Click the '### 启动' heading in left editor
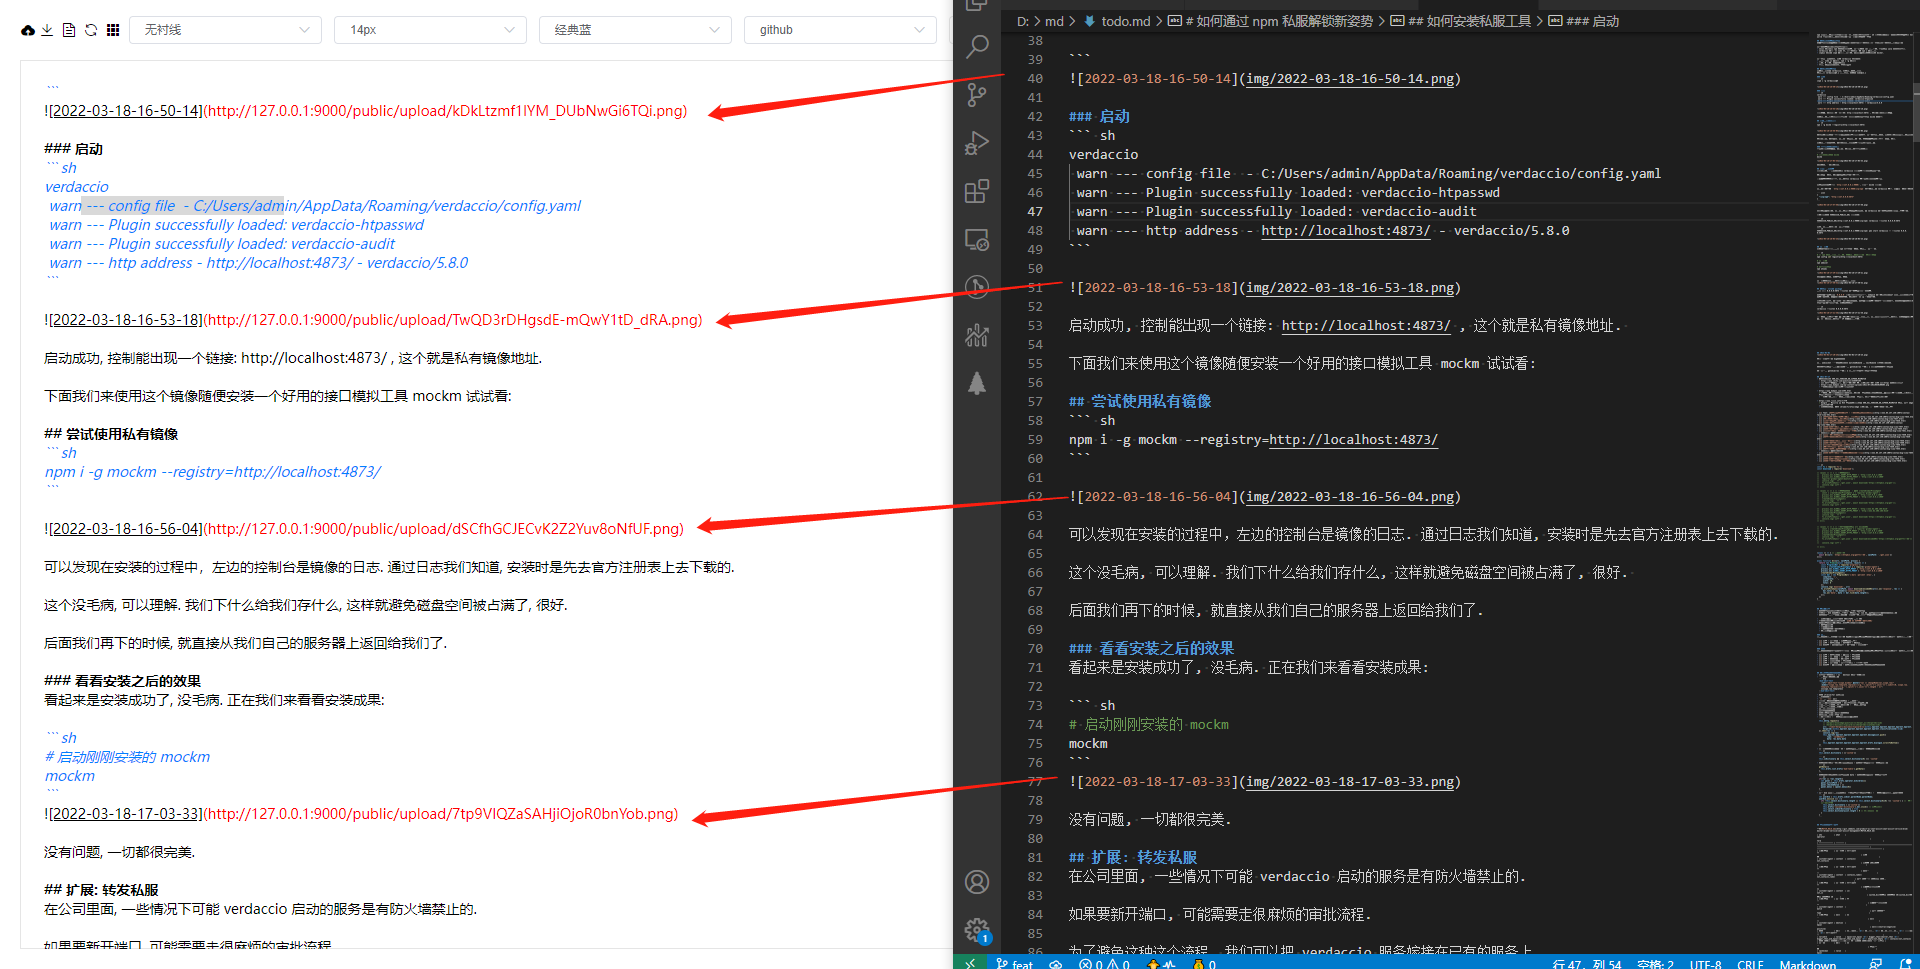Viewport: 1920px width, 969px height. click(x=73, y=149)
